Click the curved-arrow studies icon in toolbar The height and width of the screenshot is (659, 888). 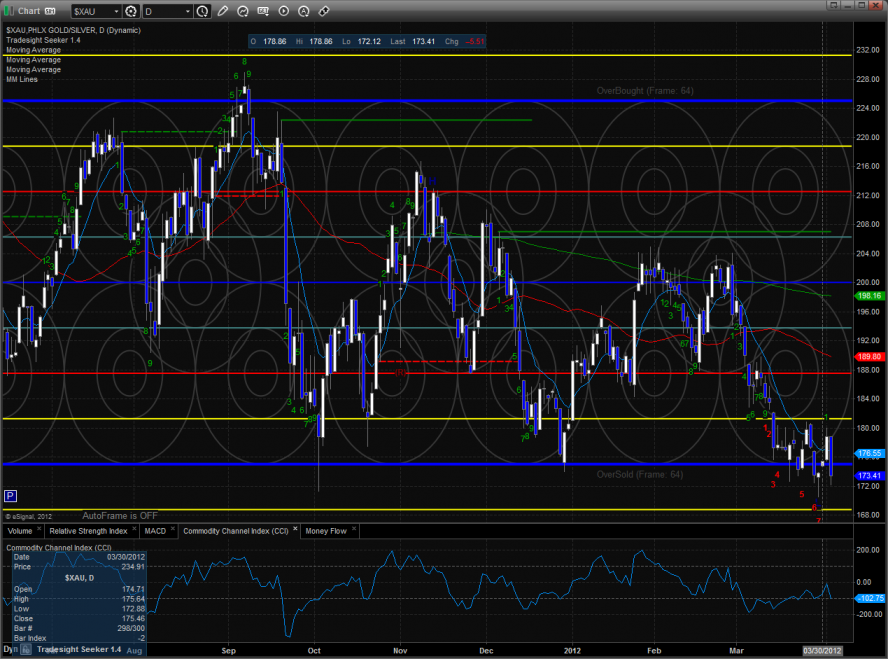click(243, 11)
